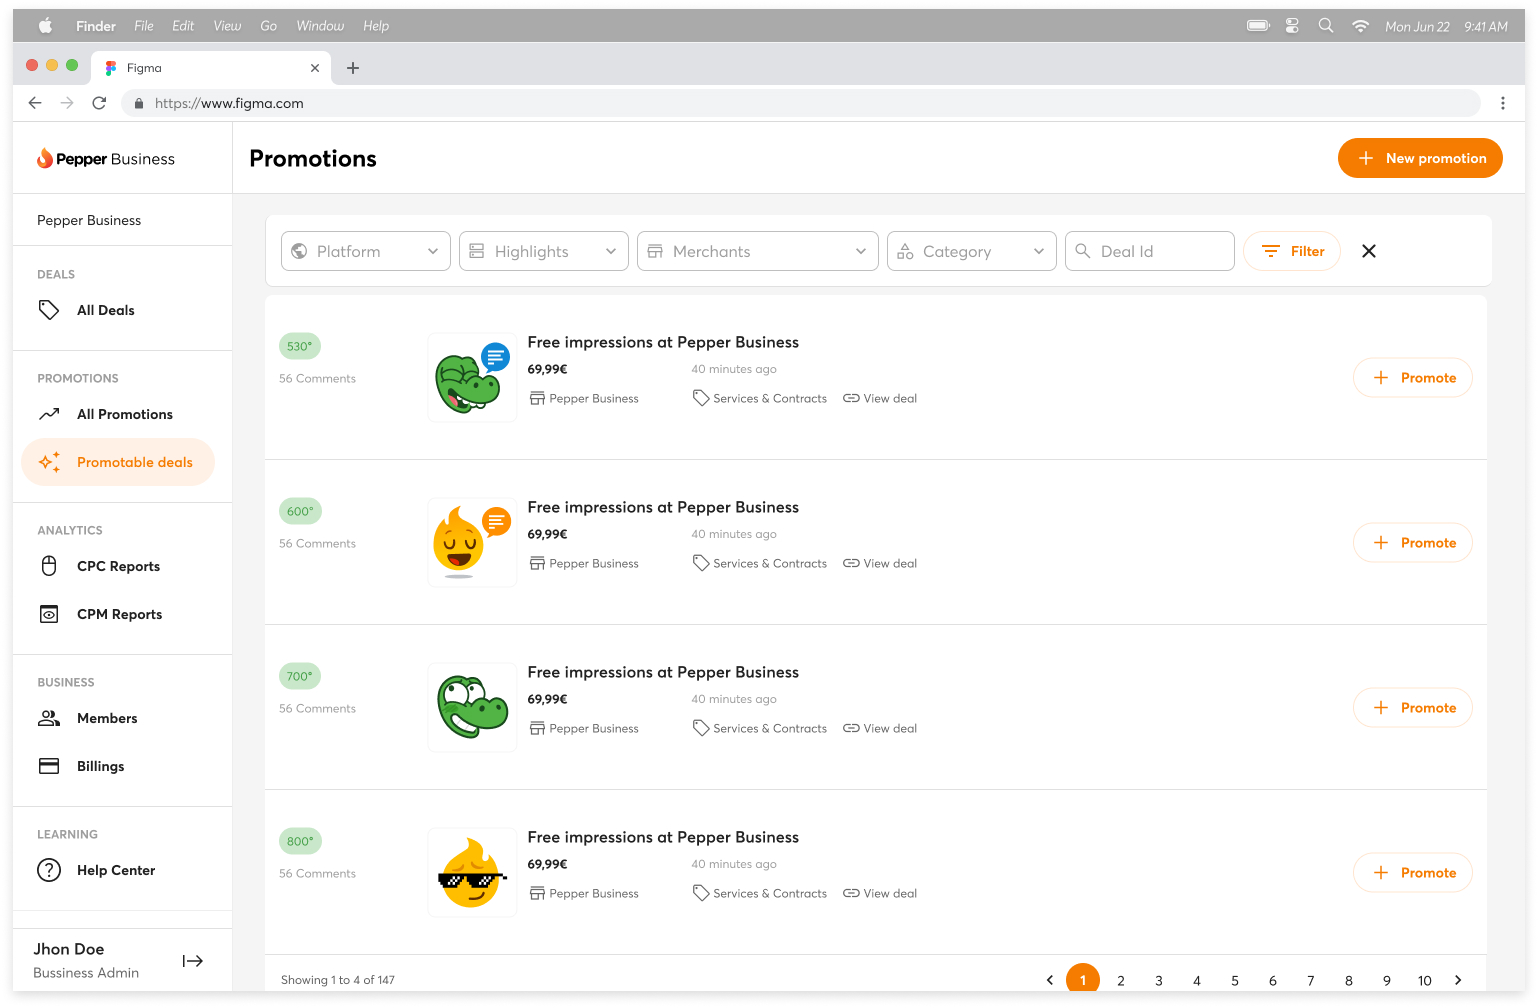Click the All Promotions trend arrow icon

pyautogui.click(x=49, y=414)
